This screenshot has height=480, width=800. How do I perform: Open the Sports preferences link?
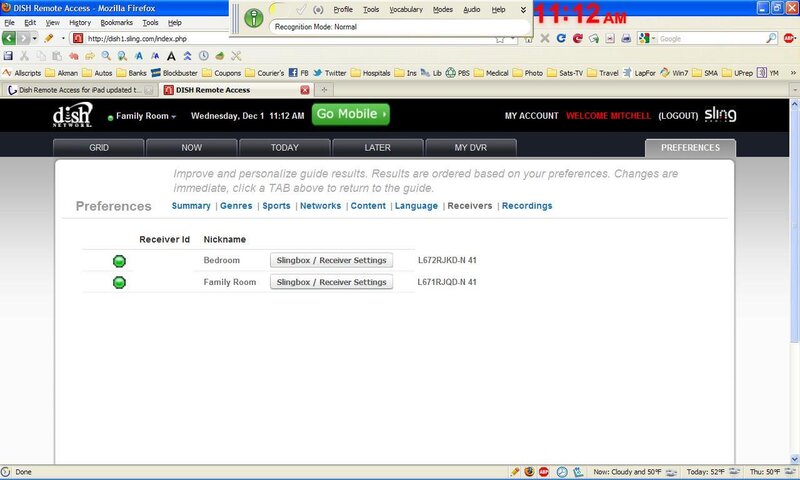[x=277, y=206]
